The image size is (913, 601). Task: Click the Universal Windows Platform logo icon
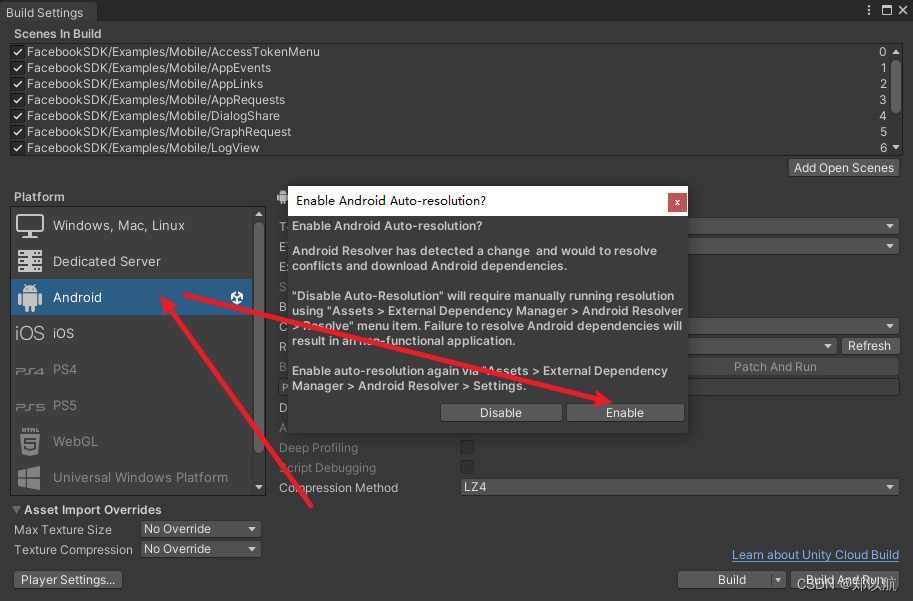tap(30, 478)
